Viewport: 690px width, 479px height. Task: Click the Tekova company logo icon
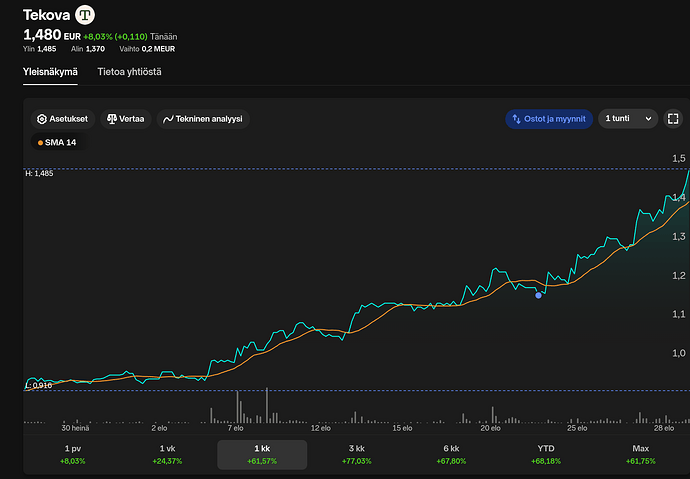tap(87, 15)
